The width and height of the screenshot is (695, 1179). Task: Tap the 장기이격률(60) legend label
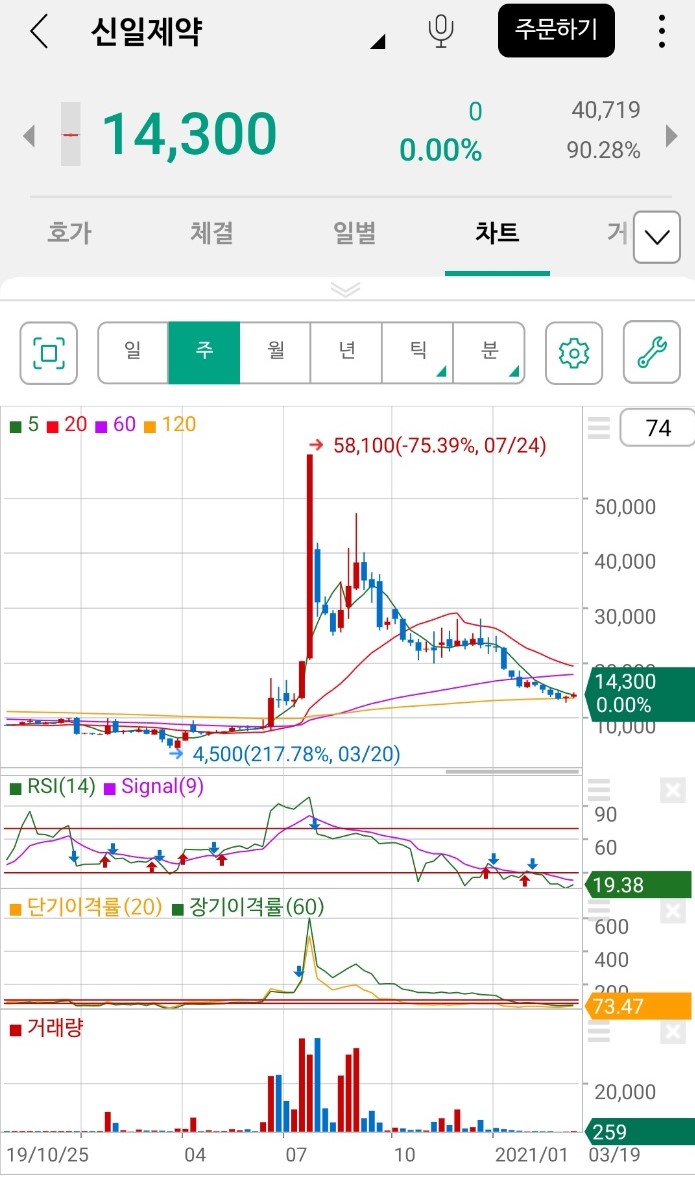click(247, 908)
